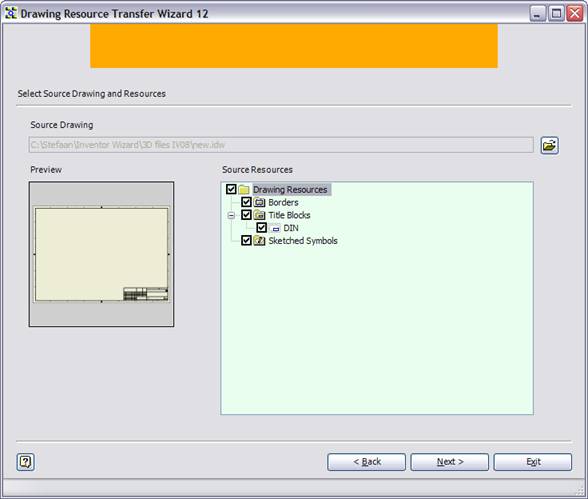This screenshot has width=588, height=499.
Task: Toggle the Title Blocks checkbox
Action: coord(246,215)
